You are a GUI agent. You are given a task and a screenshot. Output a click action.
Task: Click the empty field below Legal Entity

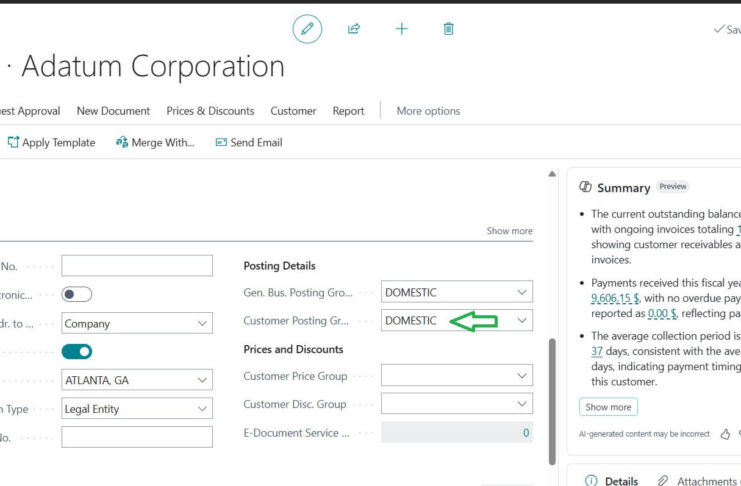click(x=137, y=437)
